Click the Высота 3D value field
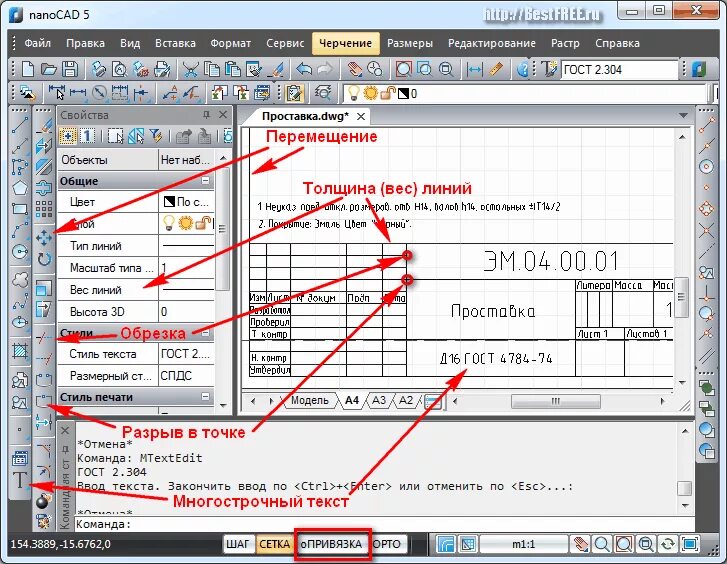 (187, 312)
